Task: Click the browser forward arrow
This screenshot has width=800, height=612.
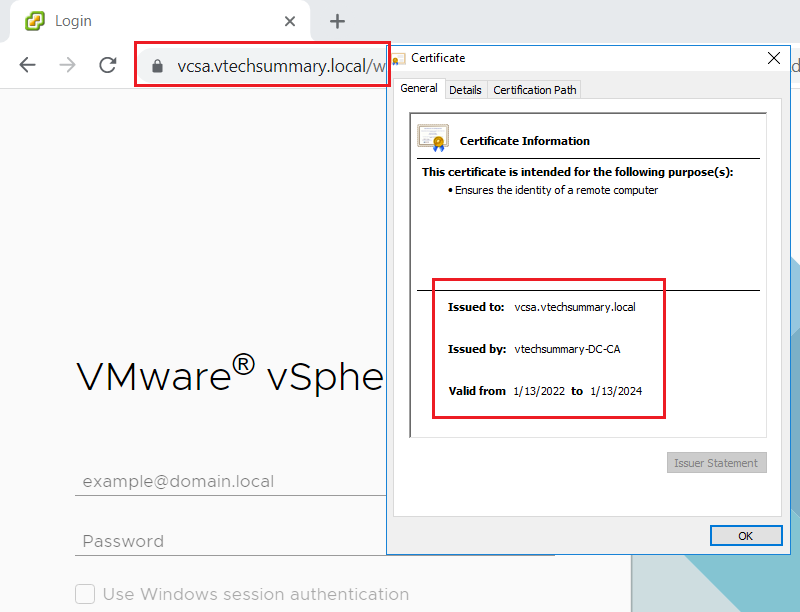Action: [67, 65]
